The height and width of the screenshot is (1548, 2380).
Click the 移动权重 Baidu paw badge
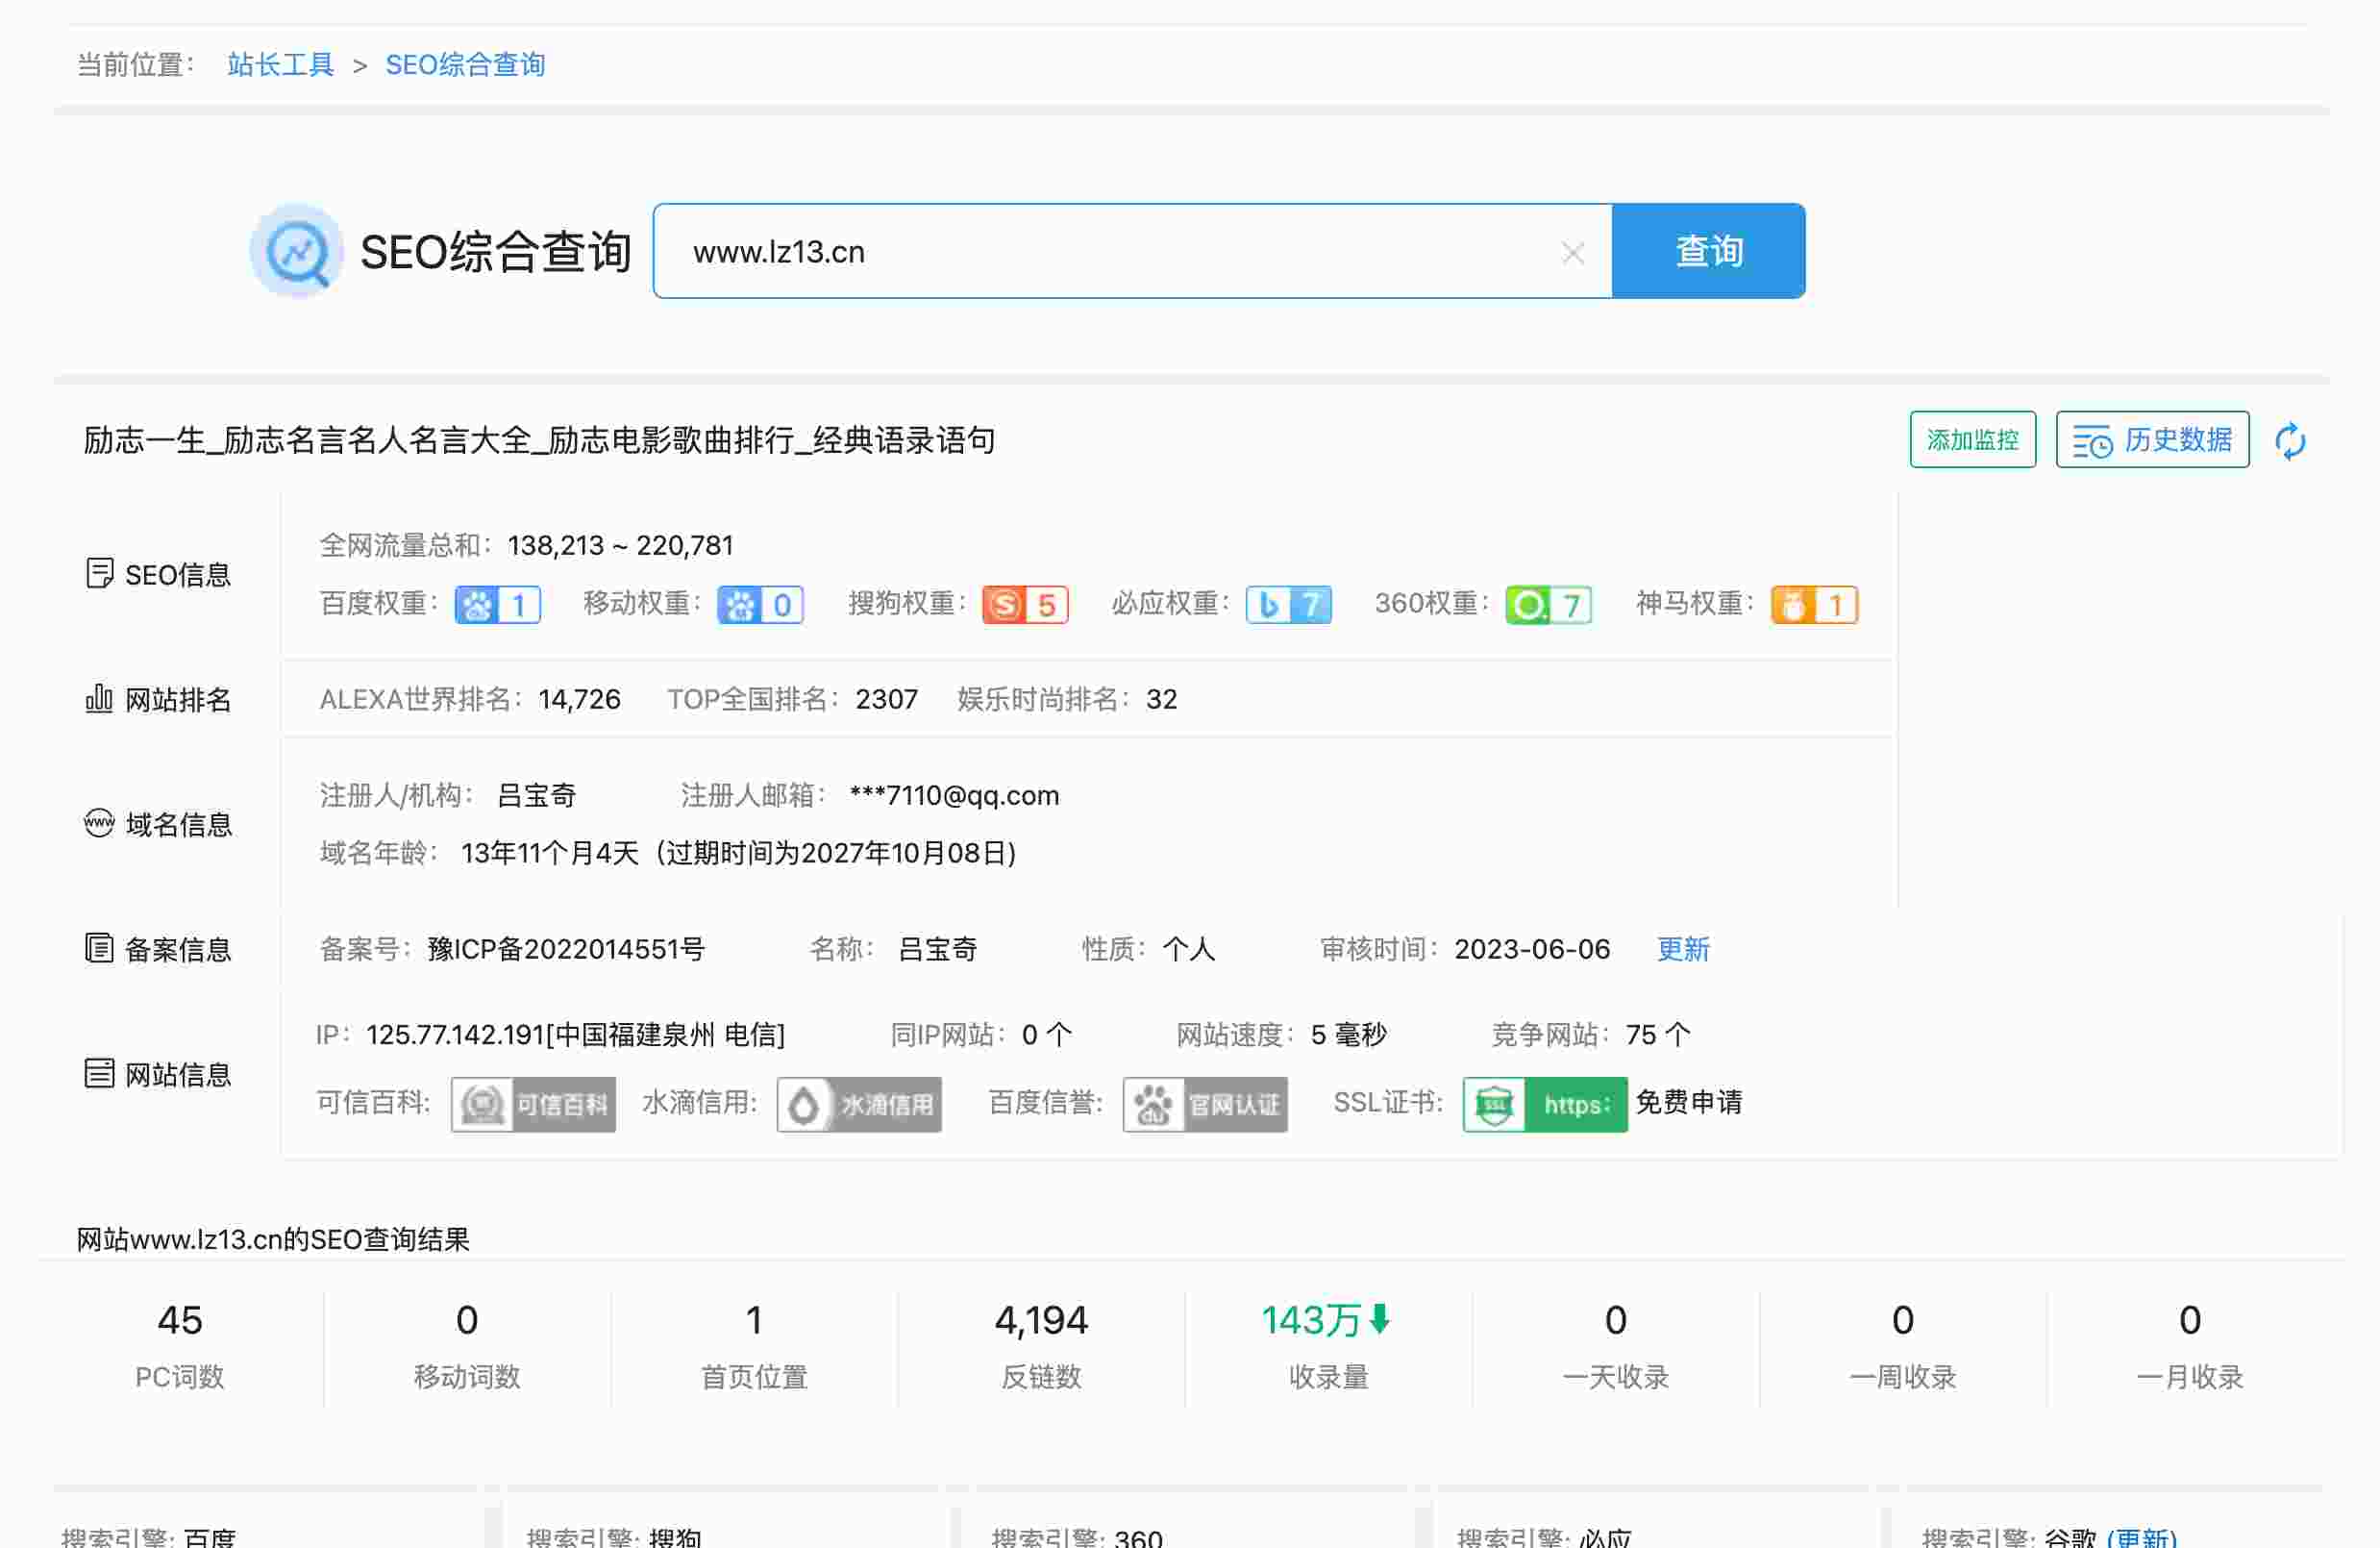click(760, 605)
